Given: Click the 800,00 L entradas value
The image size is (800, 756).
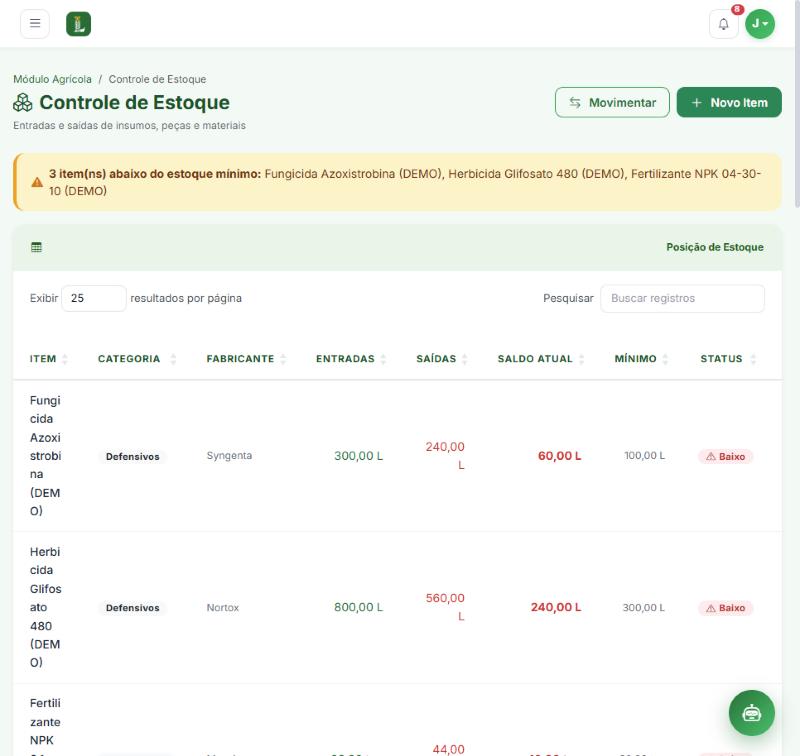Looking at the screenshot, I should 358,607.
